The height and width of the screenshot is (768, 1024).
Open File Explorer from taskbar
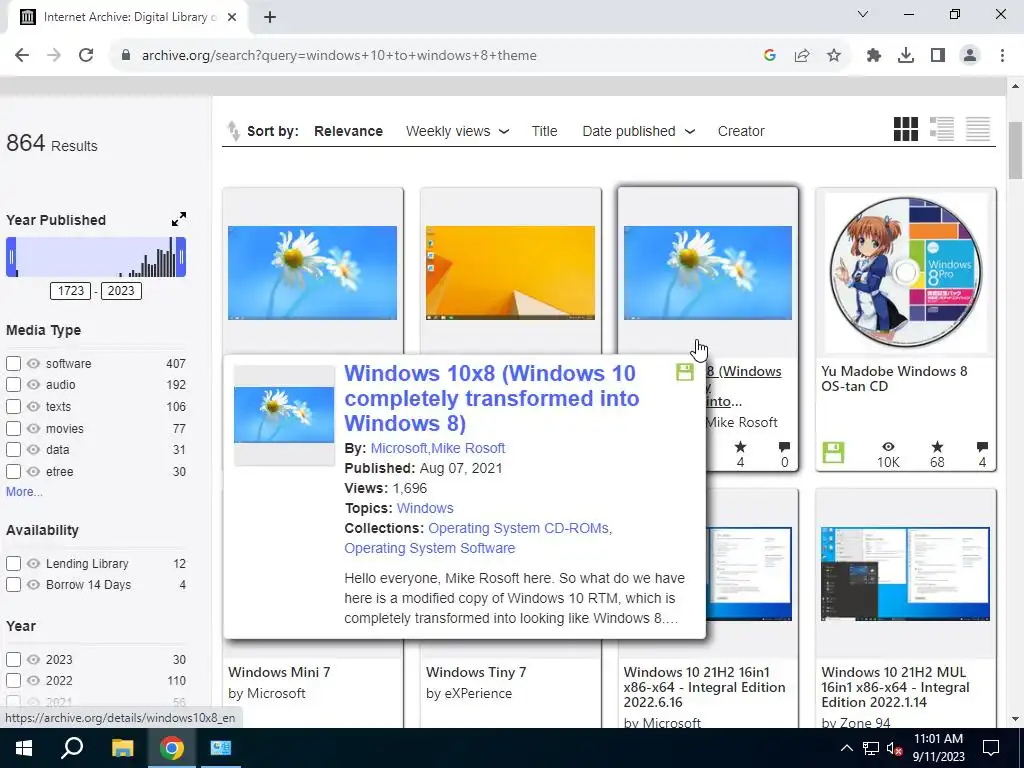(x=122, y=748)
